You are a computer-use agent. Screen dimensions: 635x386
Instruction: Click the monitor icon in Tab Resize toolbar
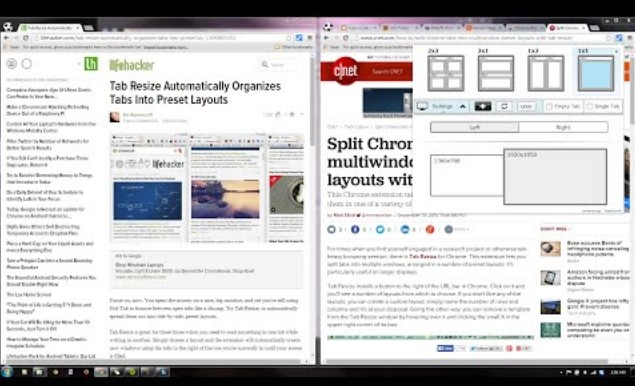tap(422, 106)
